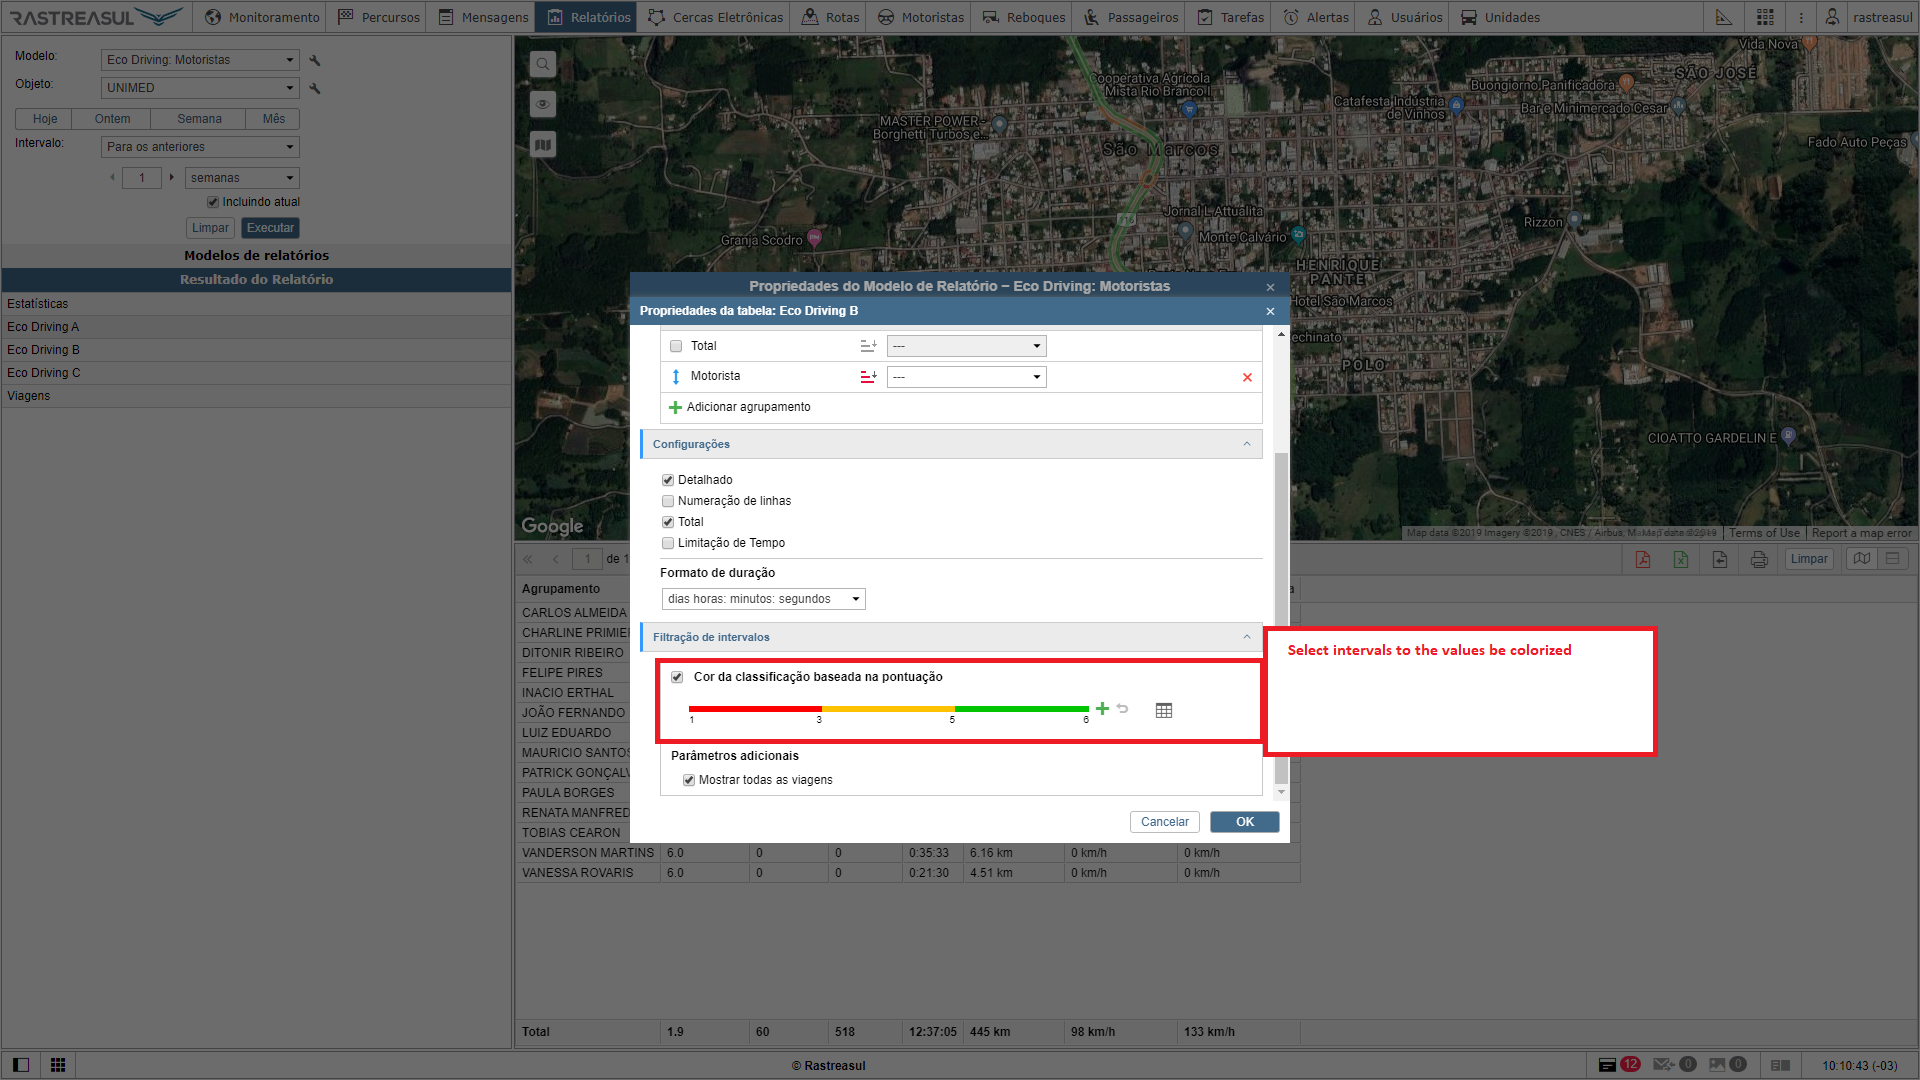This screenshot has width=1920, height=1080.
Task: Open the Formato de duração dropdown
Action: pyautogui.click(x=763, y=599)
